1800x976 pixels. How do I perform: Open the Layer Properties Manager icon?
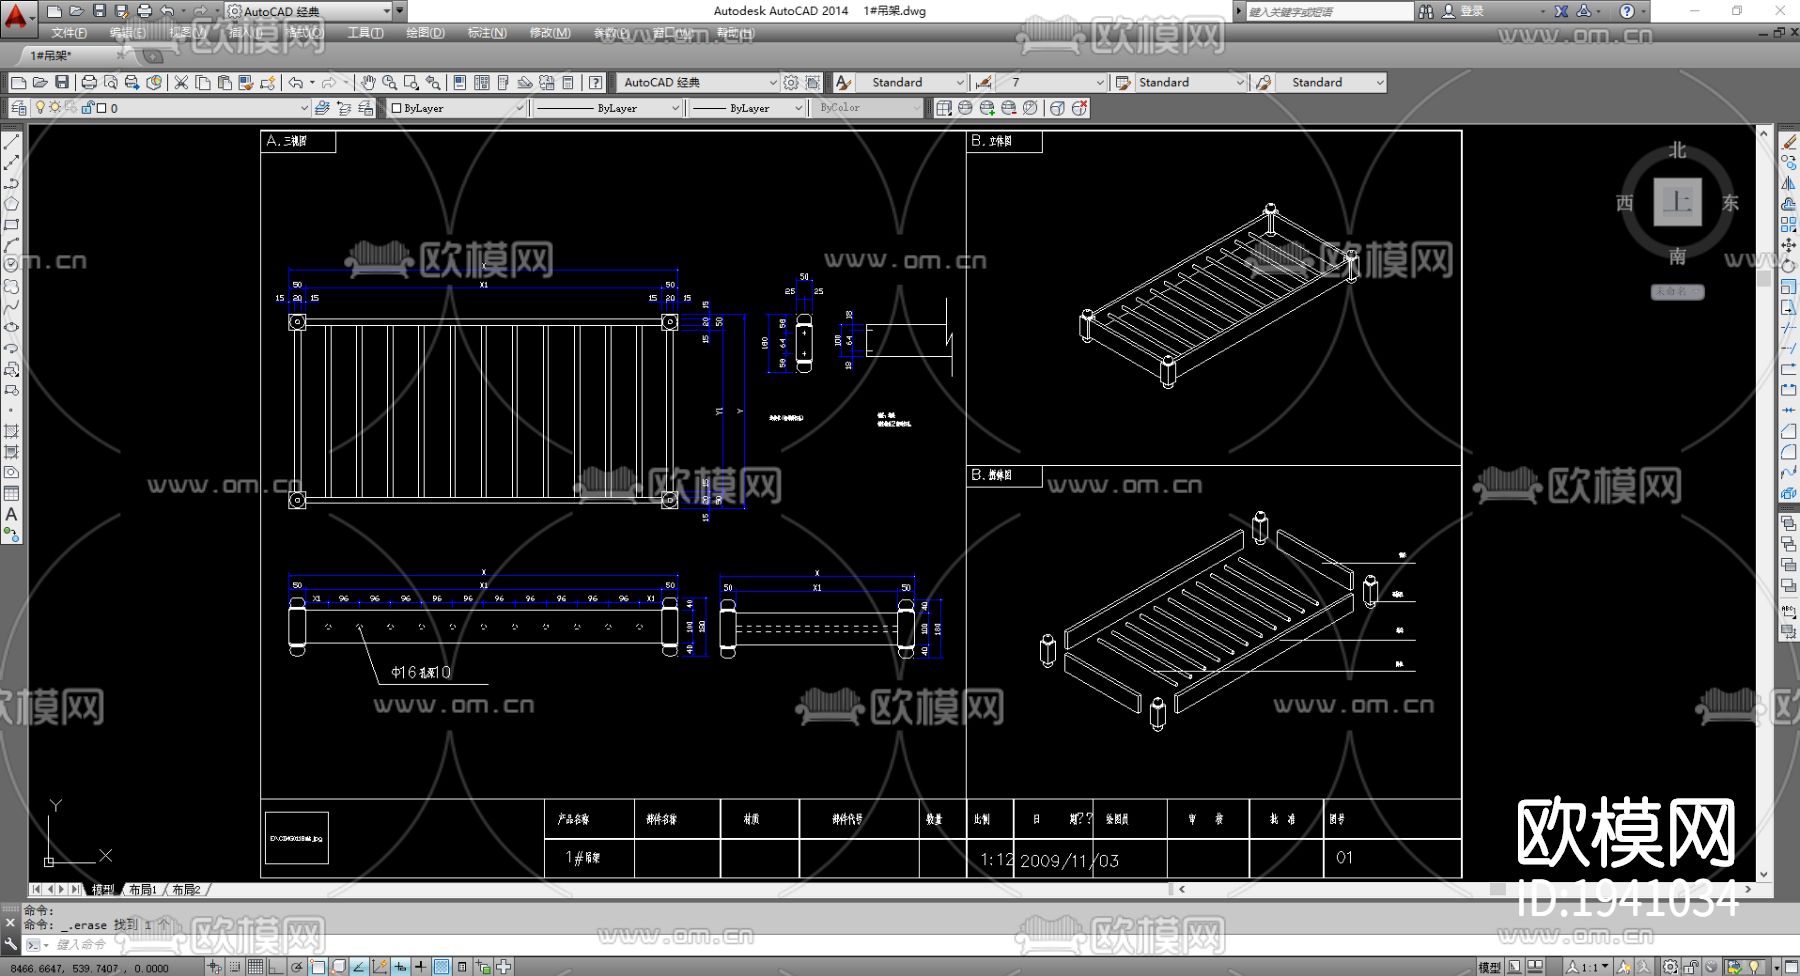(19, 108)
